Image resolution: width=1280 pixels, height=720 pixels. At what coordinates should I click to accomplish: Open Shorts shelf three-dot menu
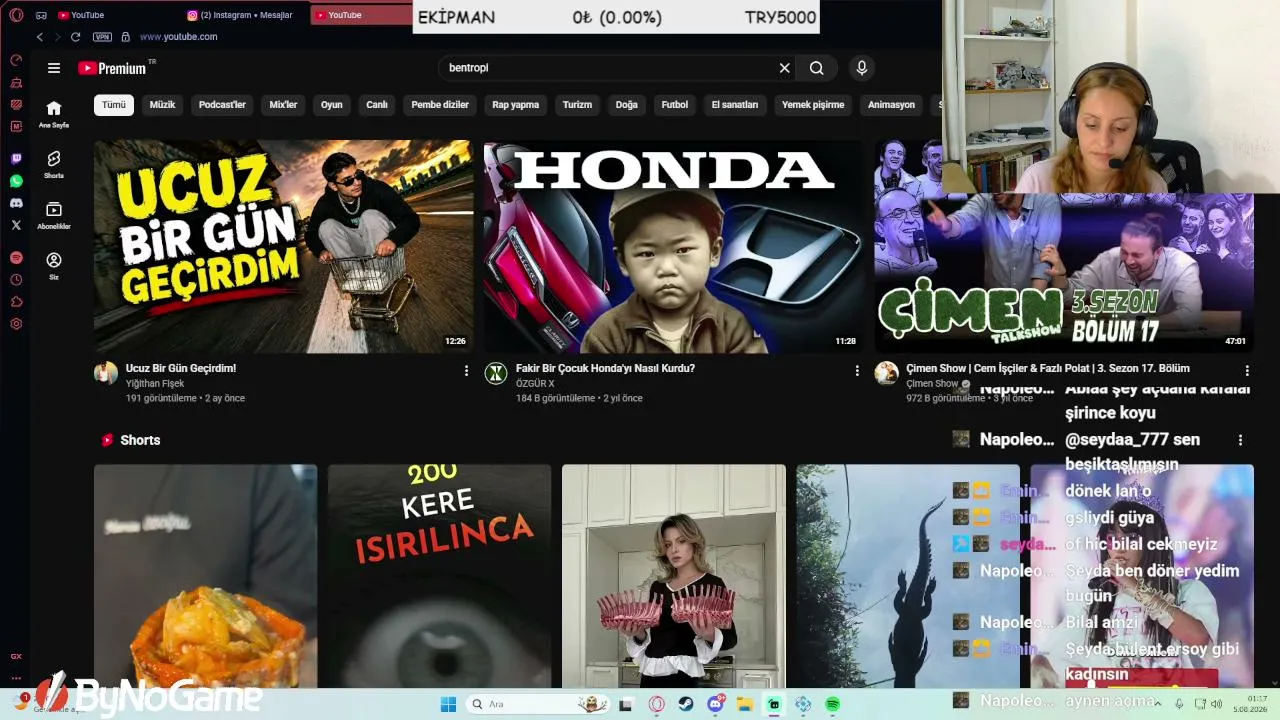(x=1240, y=440)
